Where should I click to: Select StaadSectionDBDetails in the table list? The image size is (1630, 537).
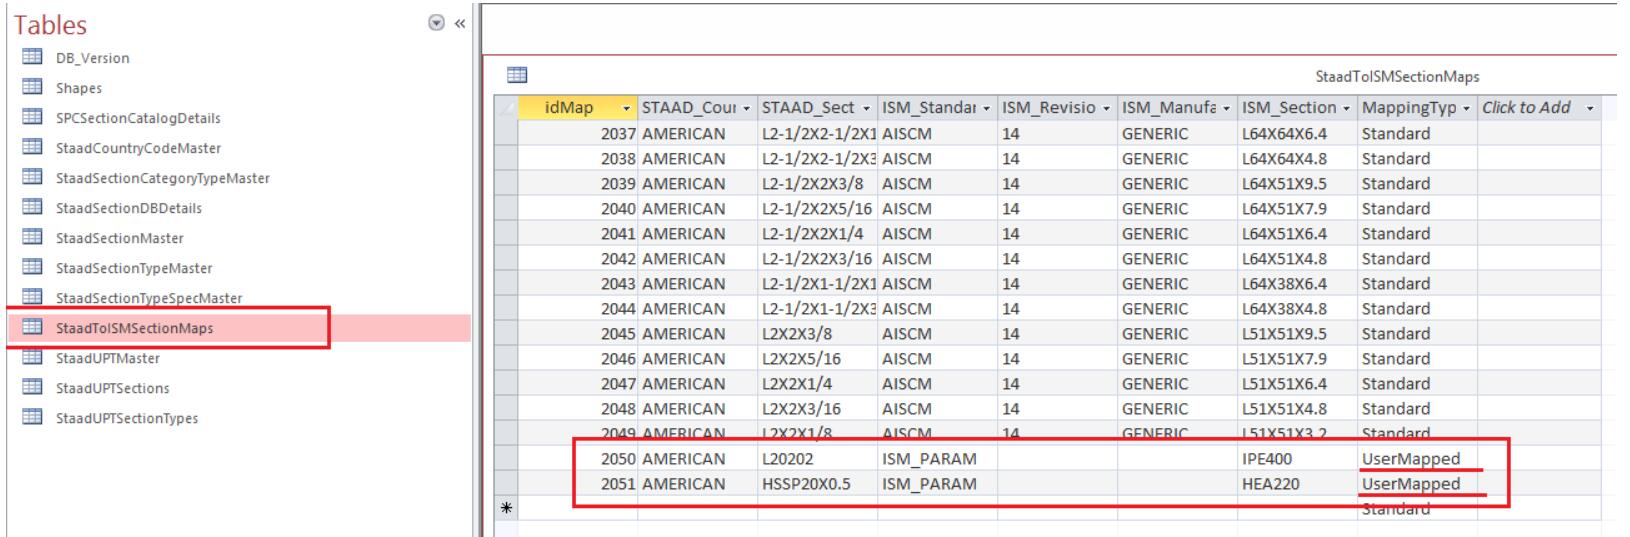(x=128, y=208)
